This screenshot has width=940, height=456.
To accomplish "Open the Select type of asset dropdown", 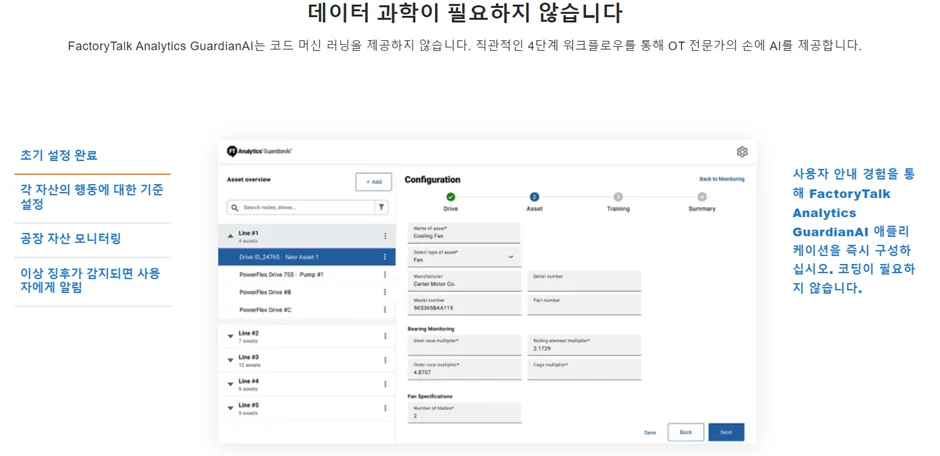I will (464, 256).
